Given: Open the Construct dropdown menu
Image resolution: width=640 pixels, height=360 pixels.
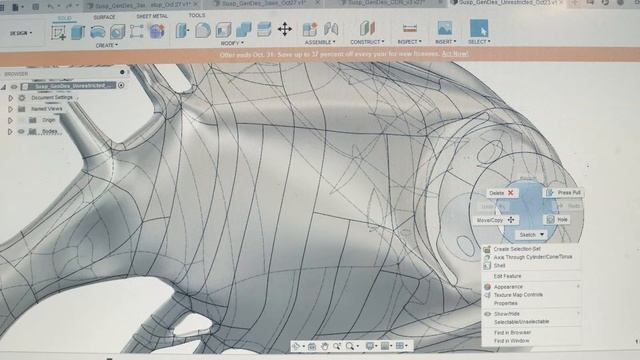Looking at the screenshot, I should tap(367, 42).
